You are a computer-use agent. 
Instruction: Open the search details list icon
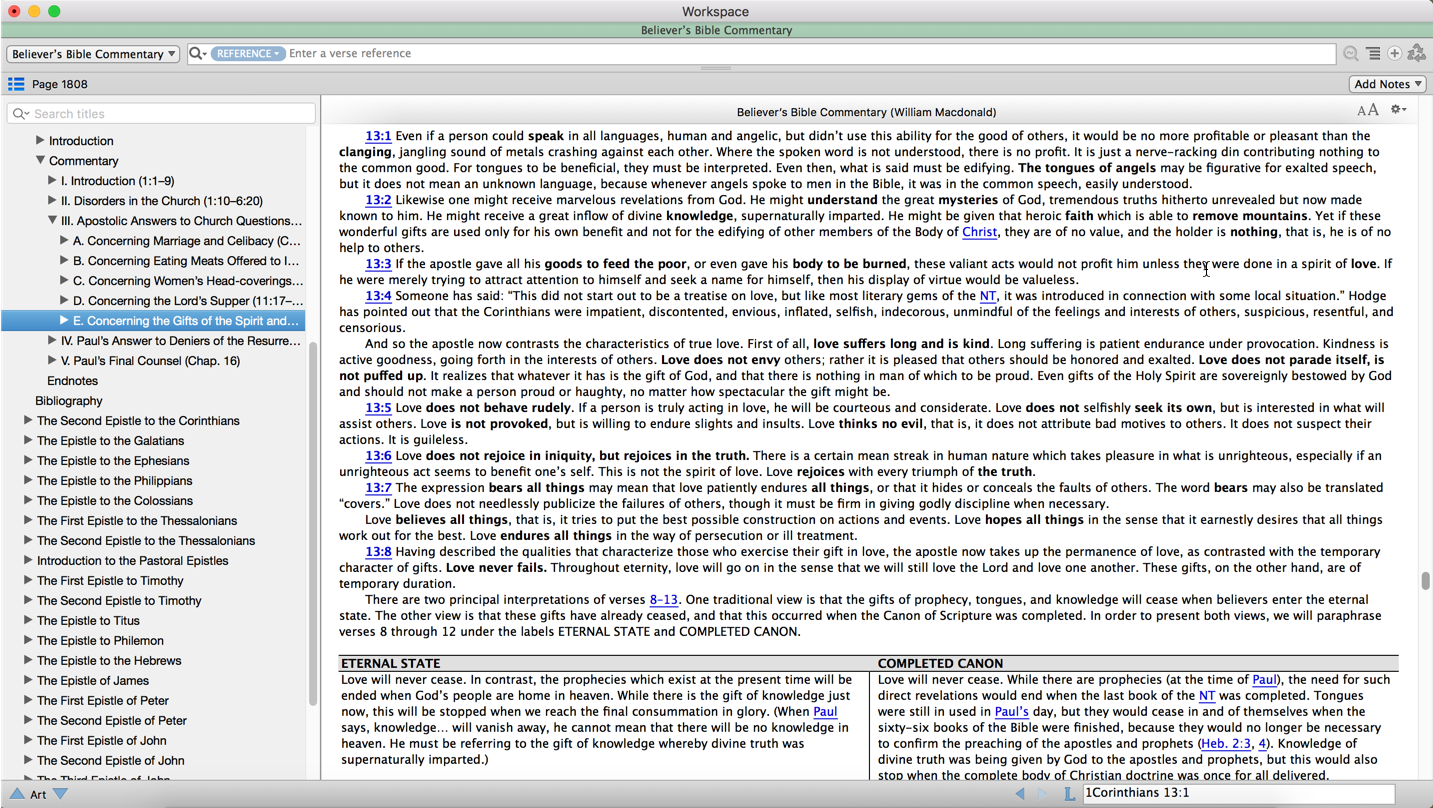tap(1373, 53)
